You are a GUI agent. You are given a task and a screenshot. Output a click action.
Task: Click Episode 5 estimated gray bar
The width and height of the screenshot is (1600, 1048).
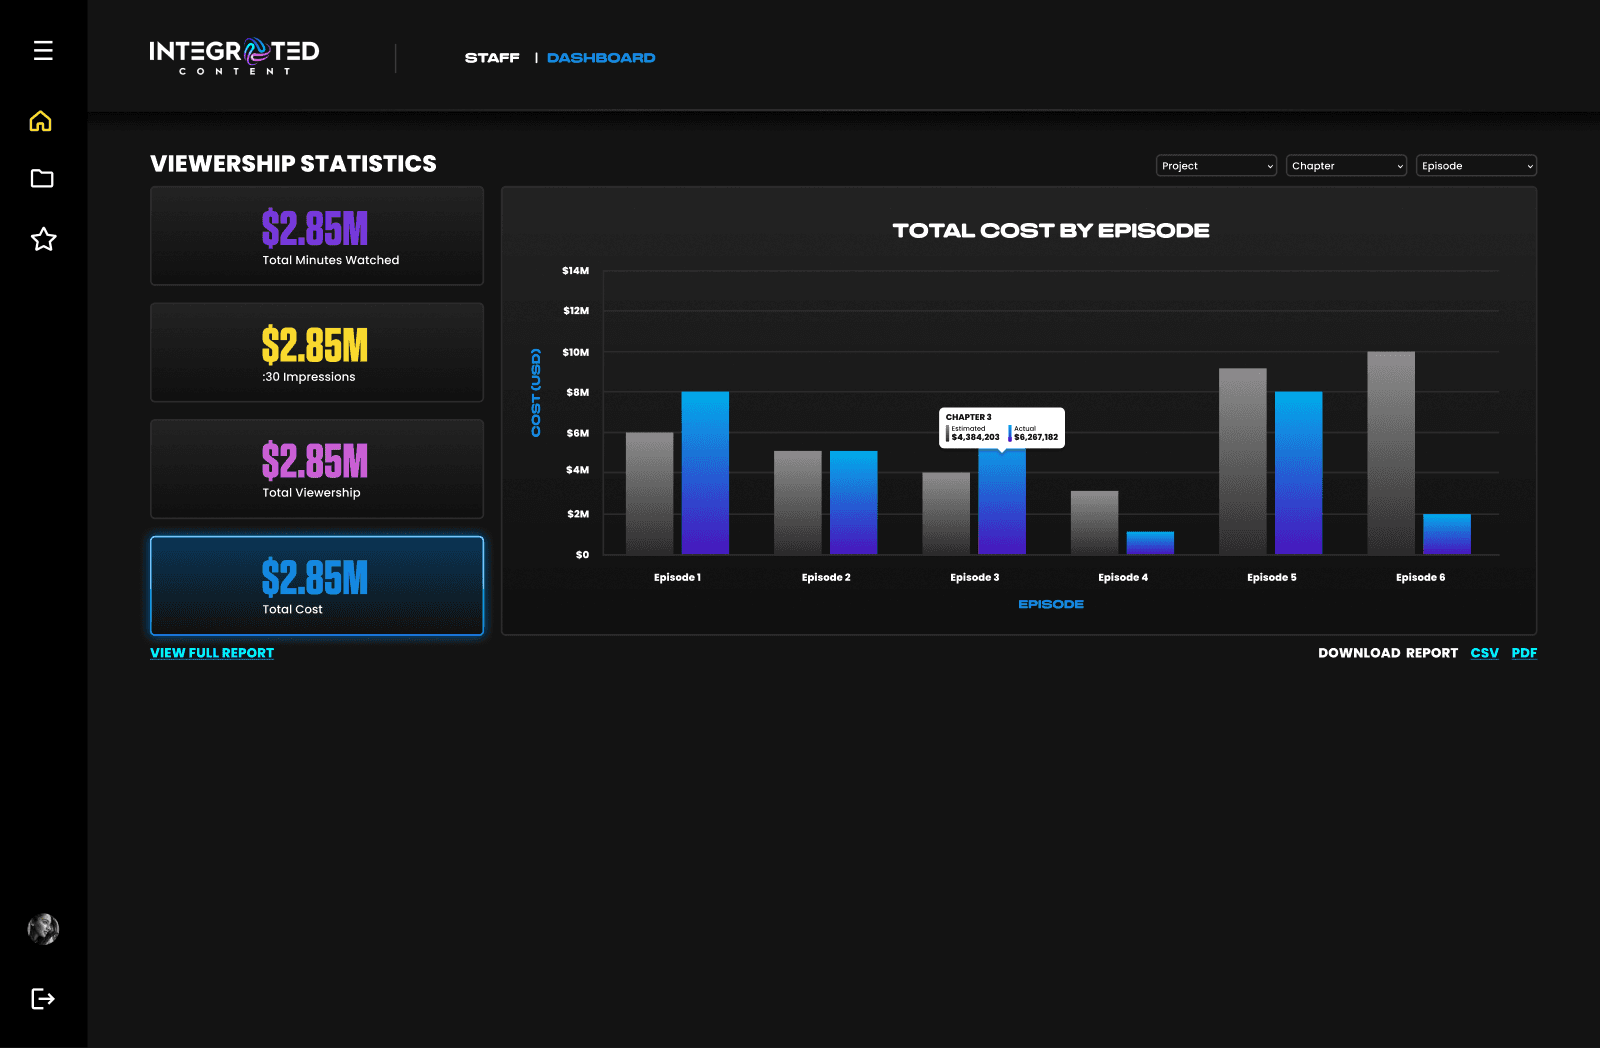click(1243, 461)
